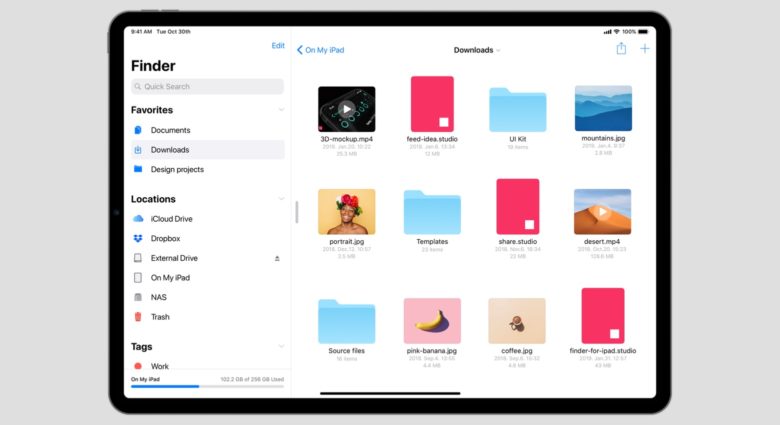
Task: Click the sidebar divider handle
Action: [x=296, y=212]
